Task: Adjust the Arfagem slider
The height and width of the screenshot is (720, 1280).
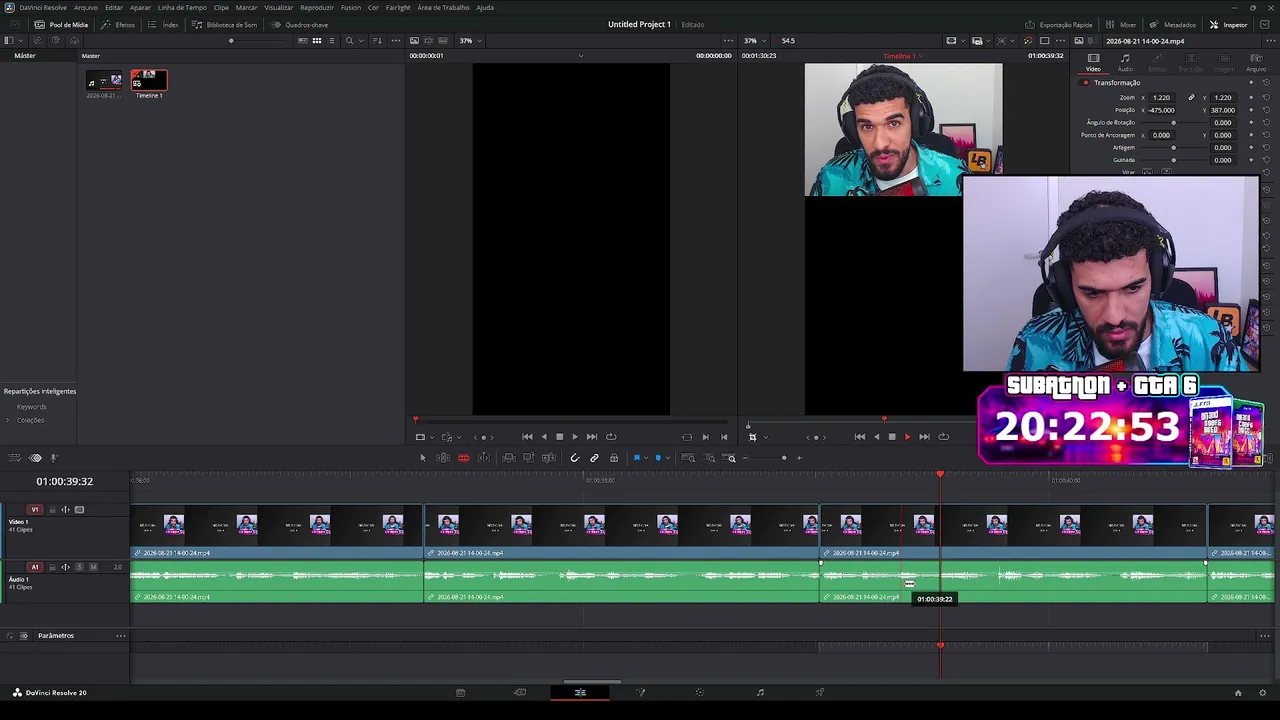Action: (1174, 148)
